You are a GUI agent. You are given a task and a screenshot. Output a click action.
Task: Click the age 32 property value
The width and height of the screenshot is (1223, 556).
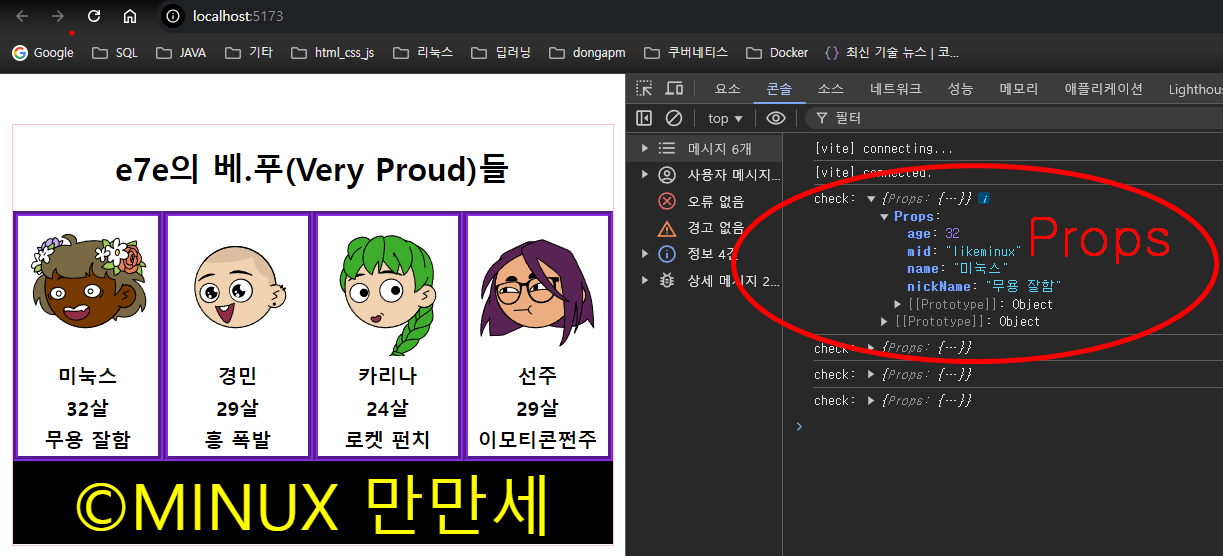(x=953, y=234)
